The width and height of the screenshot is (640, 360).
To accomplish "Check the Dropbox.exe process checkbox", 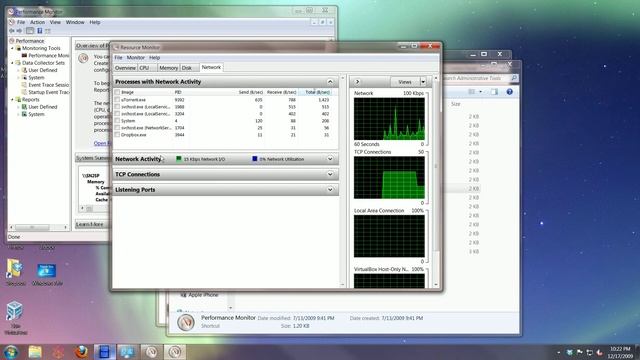I will pyautogui.click(x=117, y=134).
